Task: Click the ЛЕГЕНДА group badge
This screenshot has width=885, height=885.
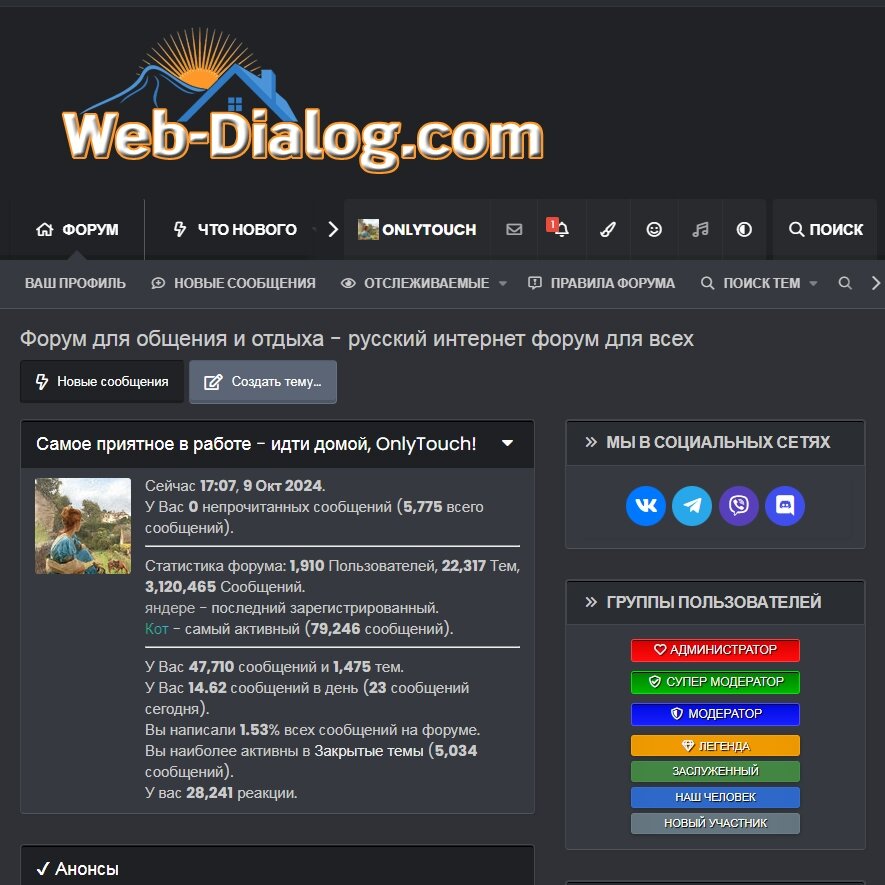Action: 715,746
